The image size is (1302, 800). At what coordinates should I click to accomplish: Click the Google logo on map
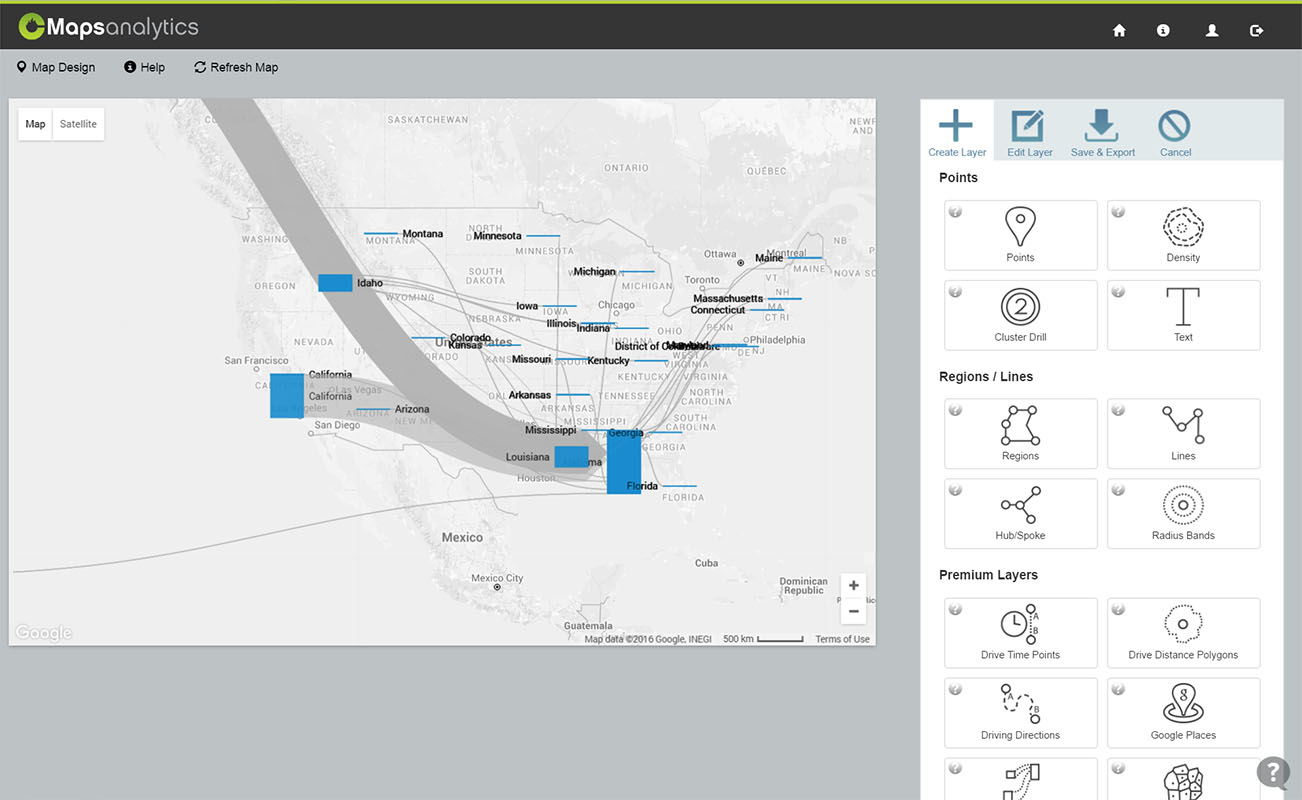(43, 632)
